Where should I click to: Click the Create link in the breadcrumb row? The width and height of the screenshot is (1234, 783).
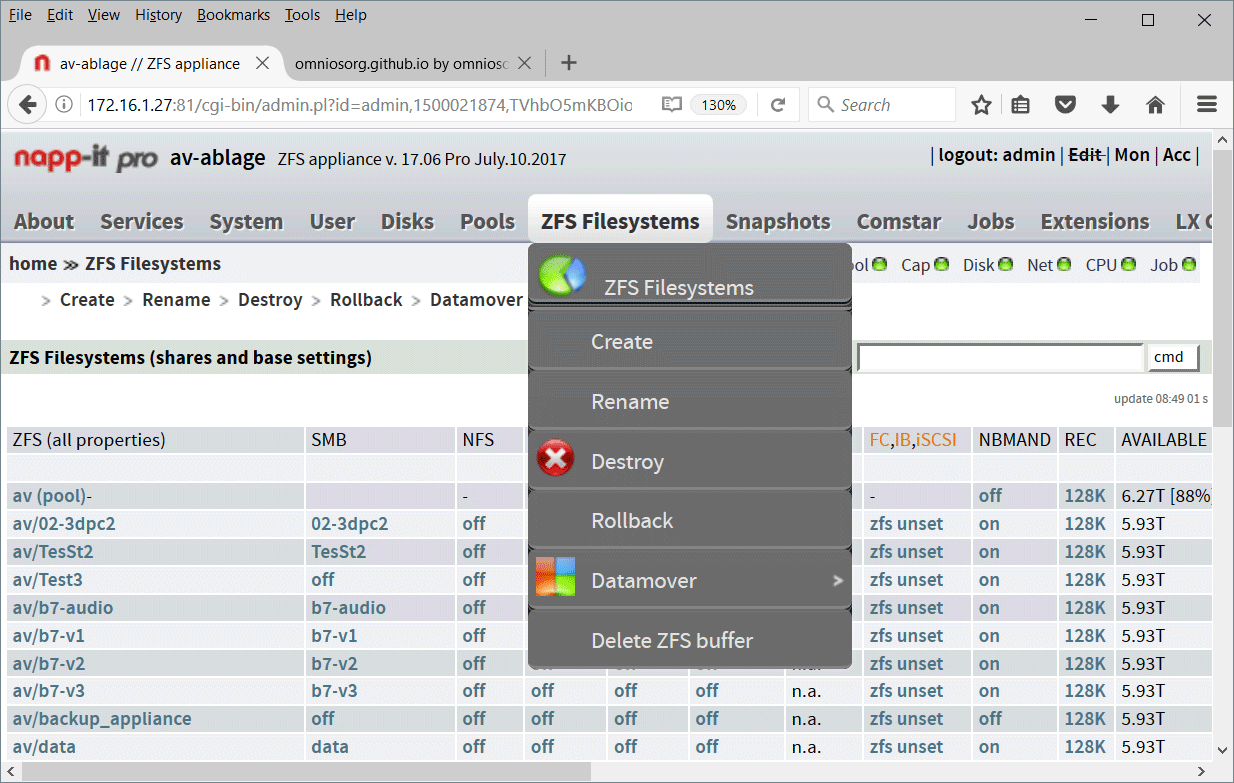(x=87, y=300)
